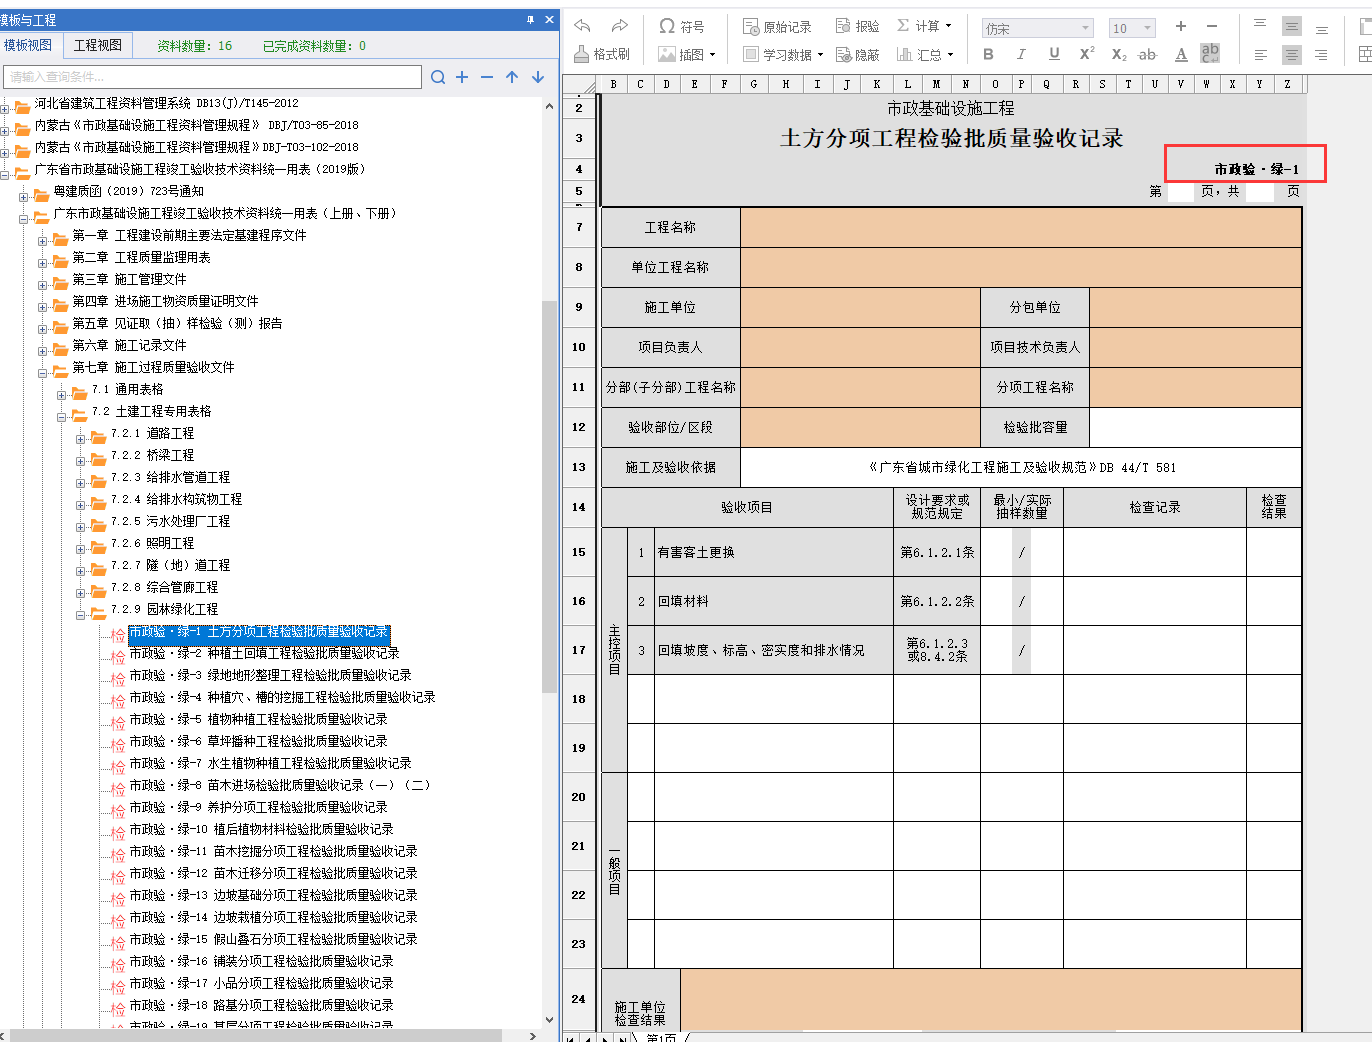Click the redo arrow icon
The image size is (1372, 1042).
(619, 26)
